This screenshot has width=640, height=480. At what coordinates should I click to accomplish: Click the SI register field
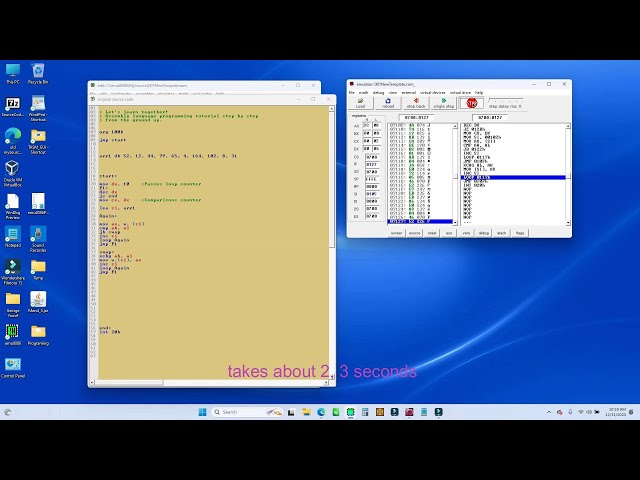tap(371, 194)
